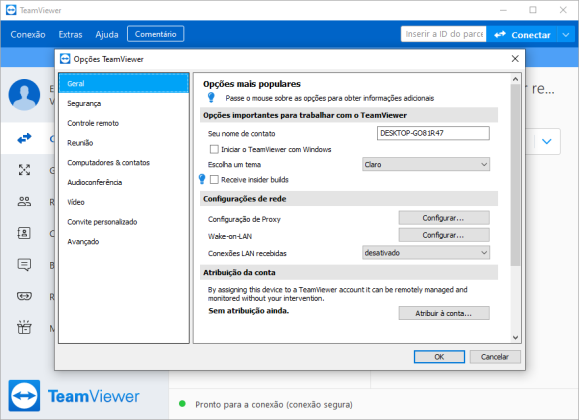Click the lightbulb icon under Opções mais populares
This screenshot has width=579, height=420.
(x=211, y=98)
